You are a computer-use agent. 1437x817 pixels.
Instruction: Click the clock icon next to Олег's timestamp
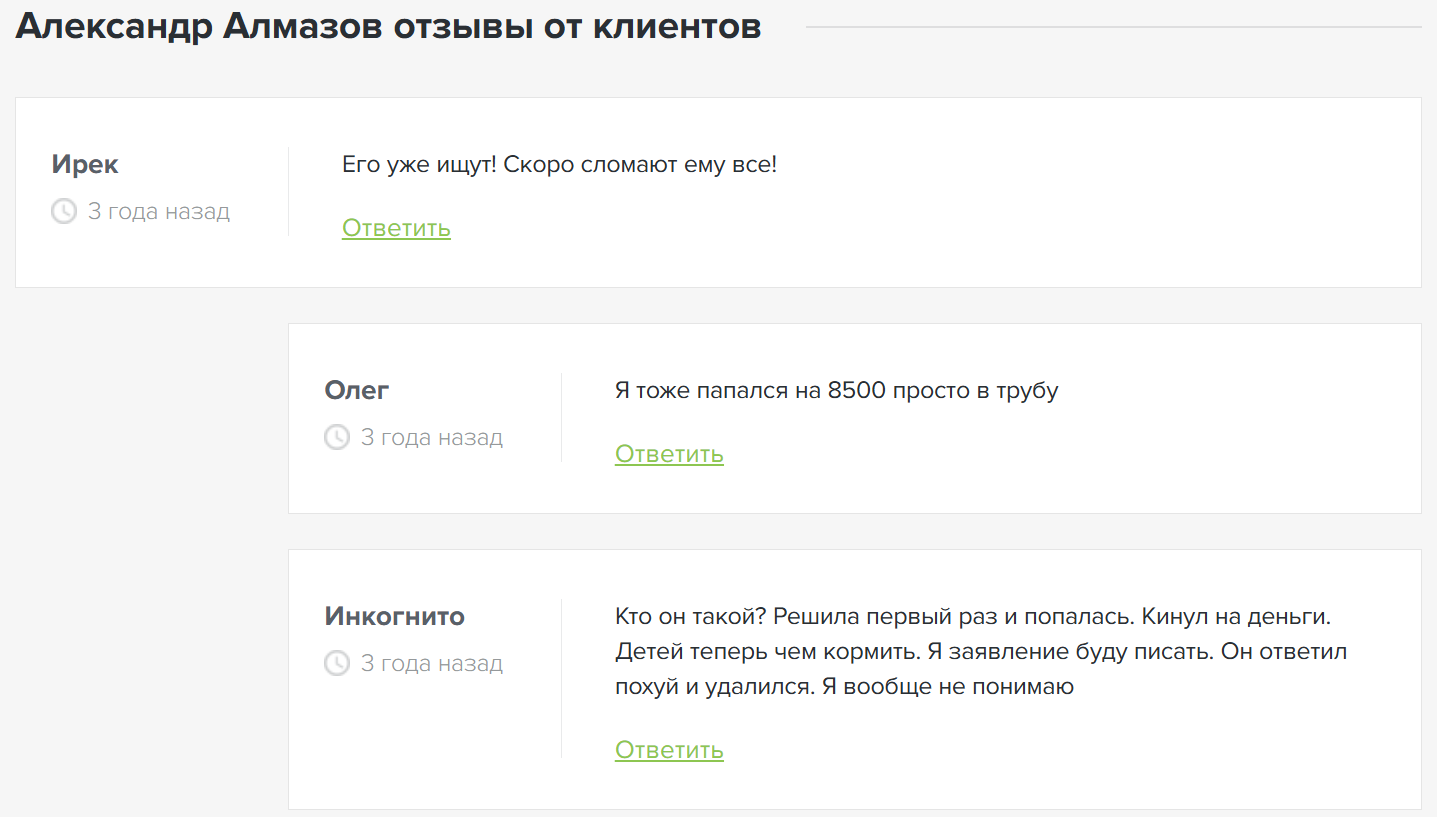pyautogui.click(x=337, y=437)
